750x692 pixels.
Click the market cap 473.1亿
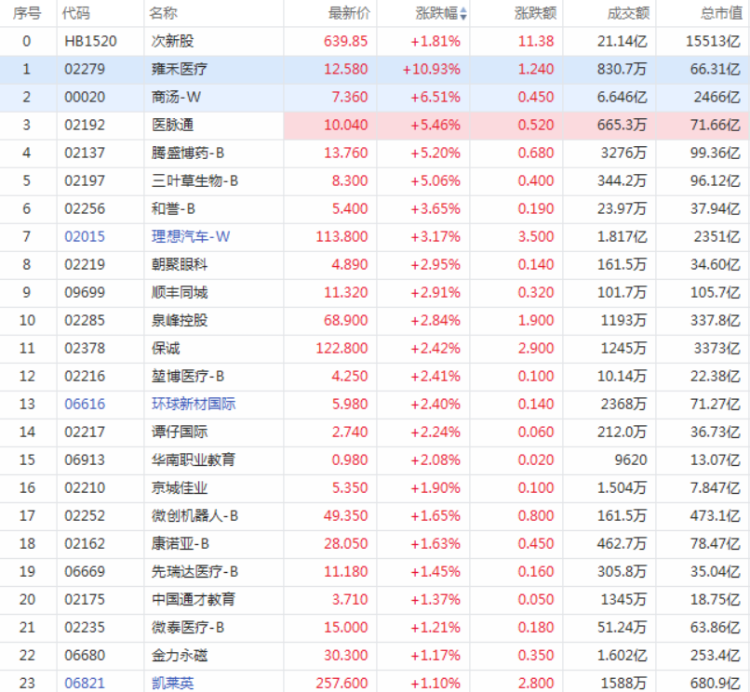pos(716,516)
